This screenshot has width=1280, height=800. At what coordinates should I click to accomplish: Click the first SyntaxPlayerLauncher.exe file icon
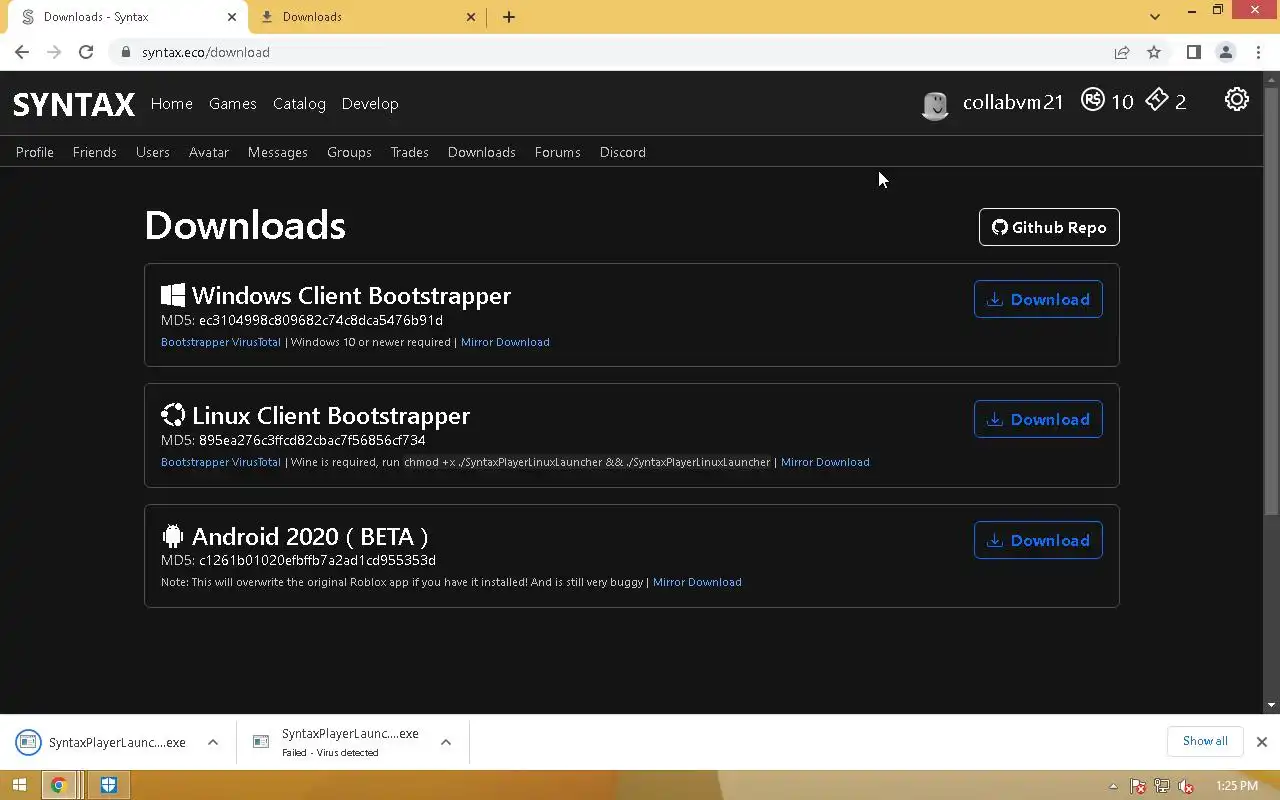(28, 742)
